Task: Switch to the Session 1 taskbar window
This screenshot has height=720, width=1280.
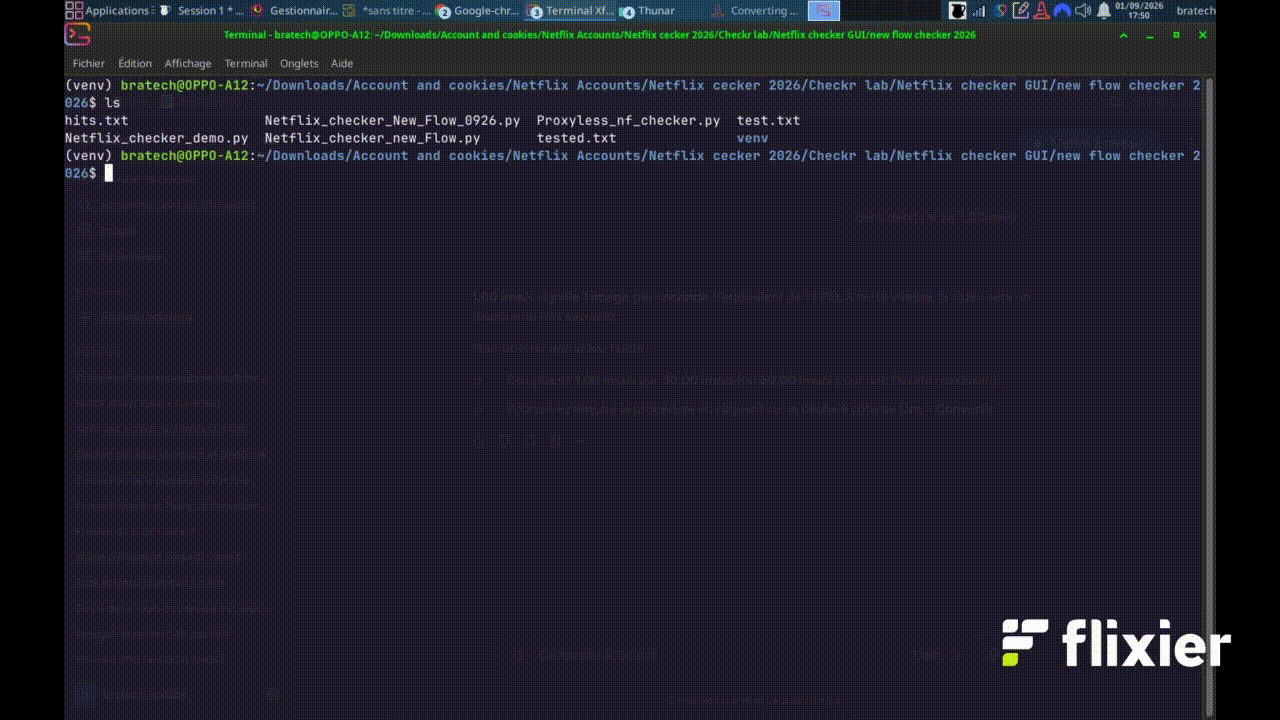Action: [x=201, y=11]
